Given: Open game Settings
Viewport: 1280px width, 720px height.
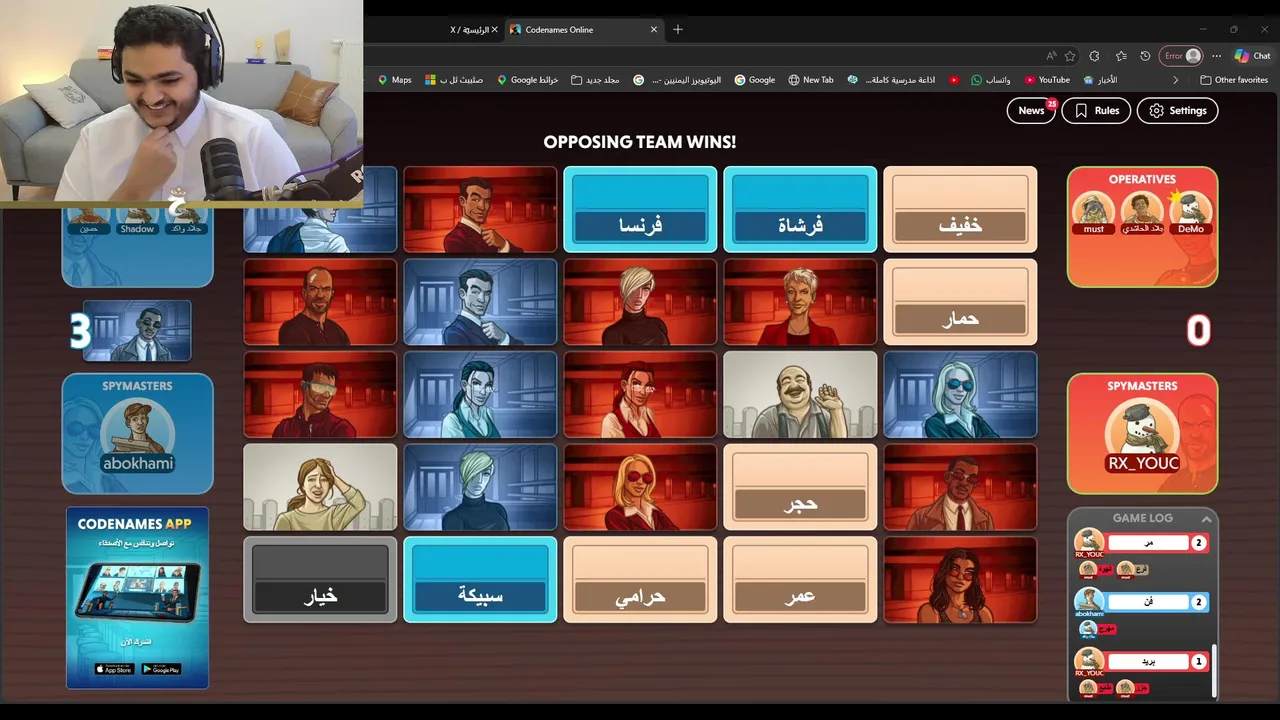Looking at the screenshot, I should 1177,111.
